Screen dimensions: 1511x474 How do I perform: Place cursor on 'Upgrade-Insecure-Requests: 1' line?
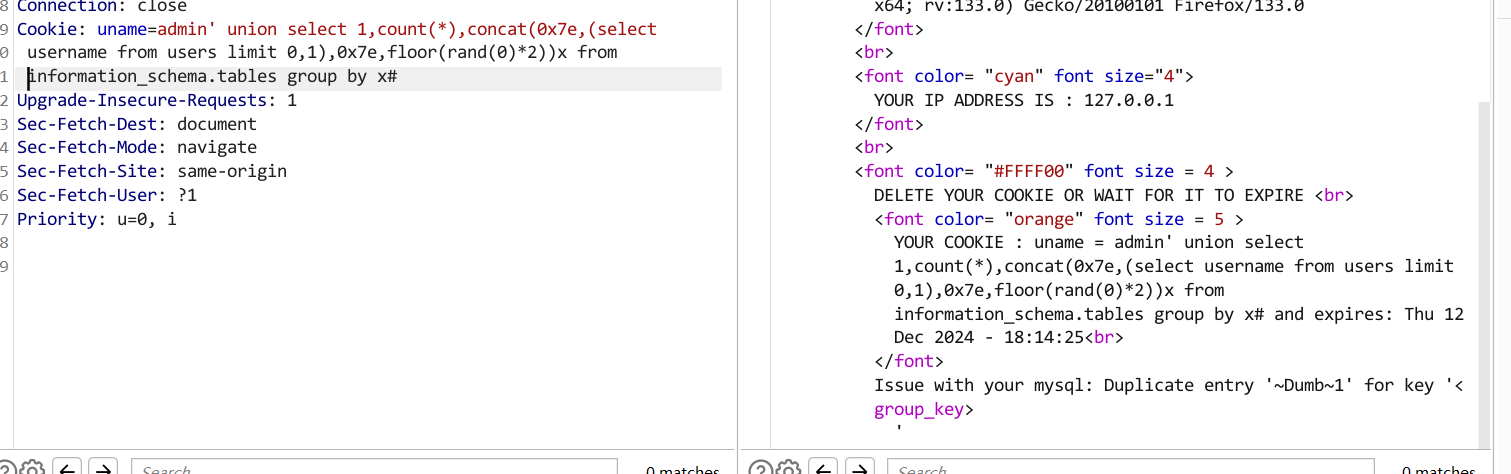click(x=157, y=101)
